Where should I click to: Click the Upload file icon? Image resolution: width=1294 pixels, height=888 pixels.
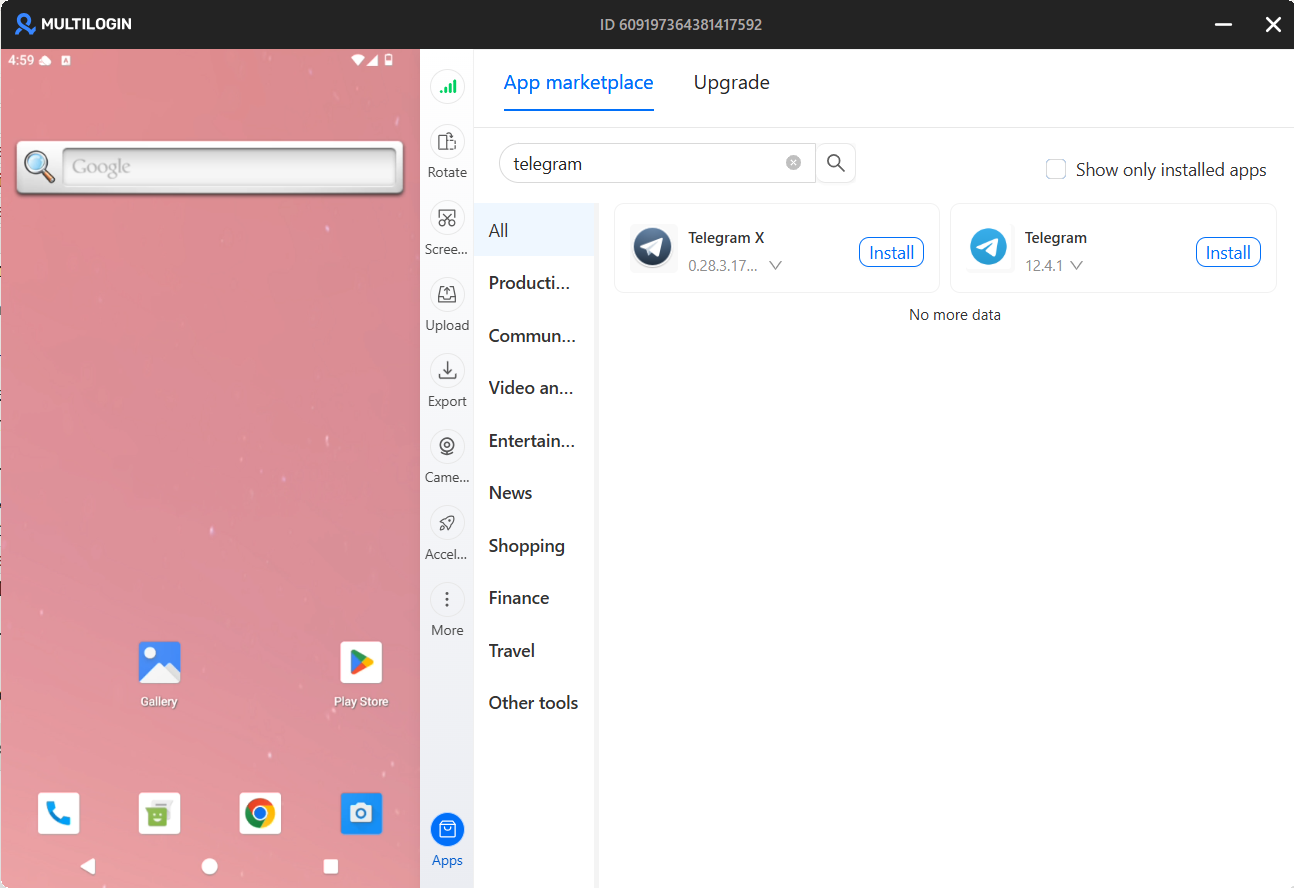click(447, 294)
